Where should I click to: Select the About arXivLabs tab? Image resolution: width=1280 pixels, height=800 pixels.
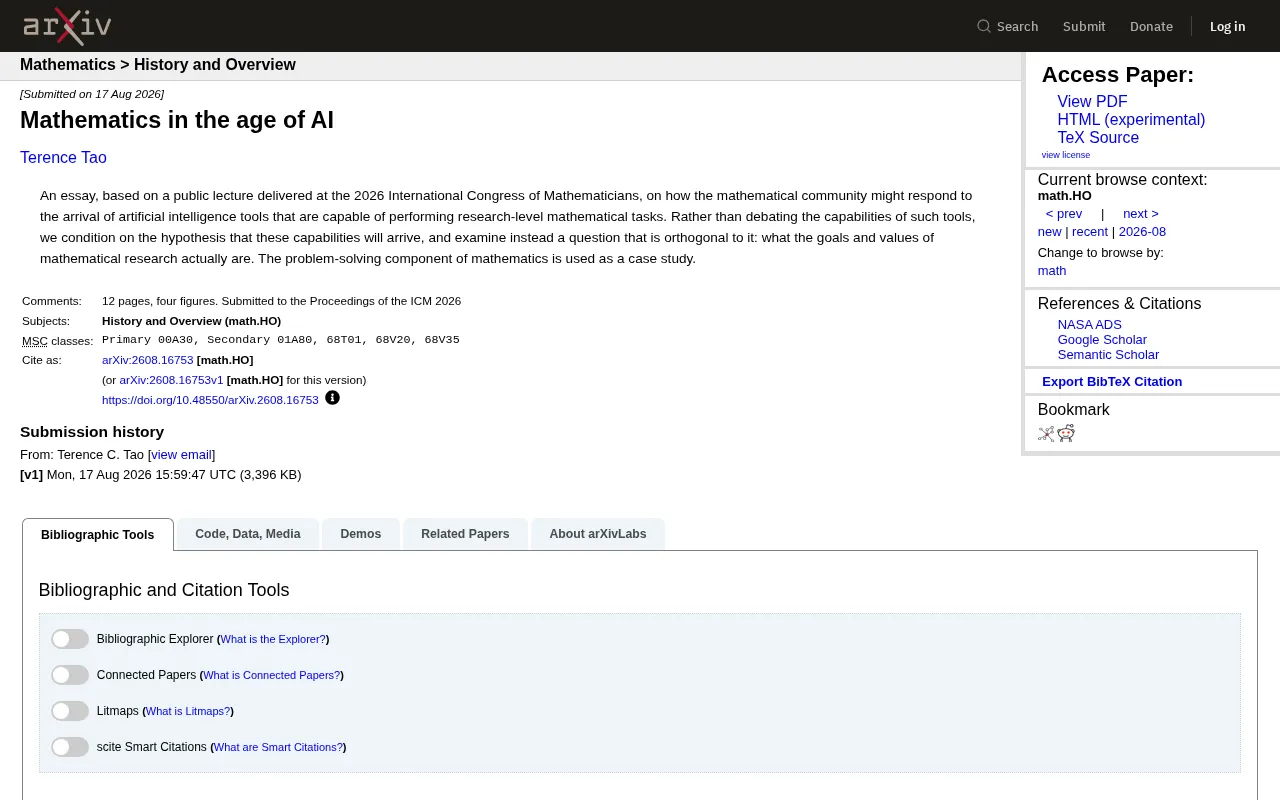tap(598, 534)
